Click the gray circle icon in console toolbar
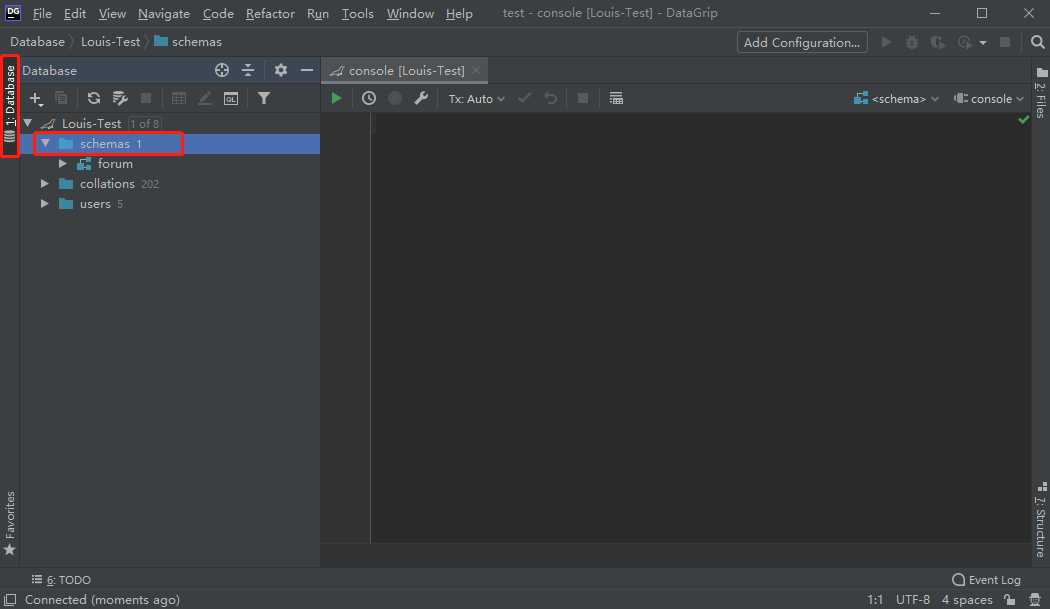 pyautogui.click(x=395, y=98)
